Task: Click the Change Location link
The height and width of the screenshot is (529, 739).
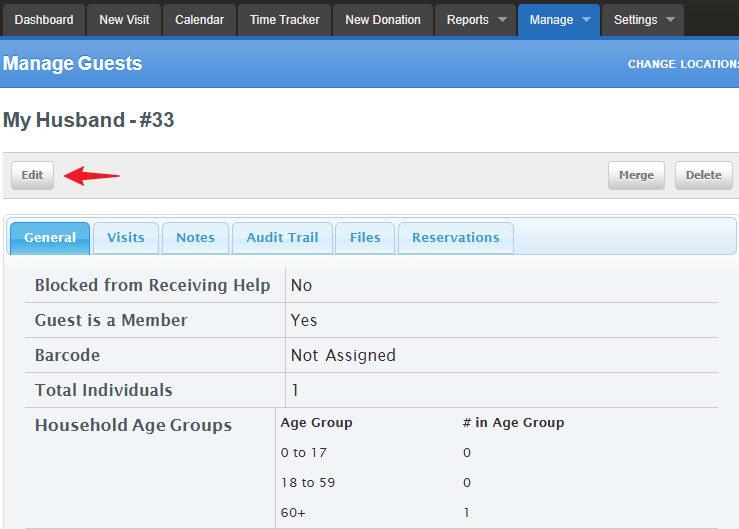Action: pos(683,64)
